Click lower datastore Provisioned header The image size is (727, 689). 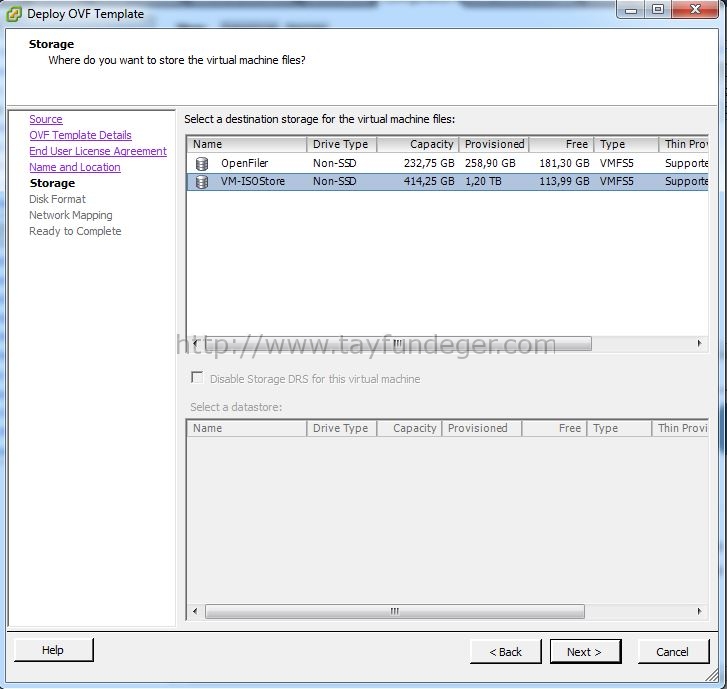pos(482,428)
